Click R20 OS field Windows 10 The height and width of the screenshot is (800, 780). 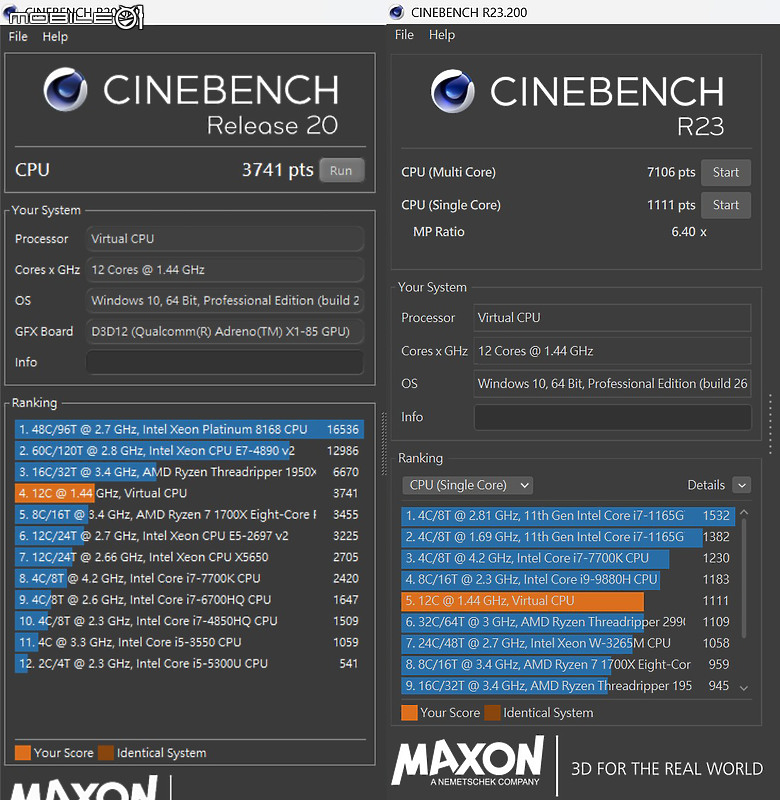[x=224, y=301]
